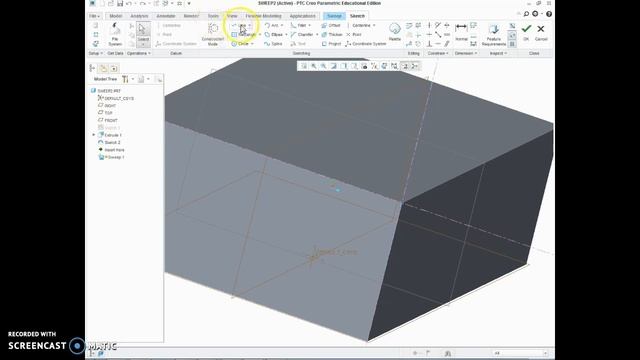Screen dimensions: 640x360
Task: Click the Project tool
Action: click(331, 44)
